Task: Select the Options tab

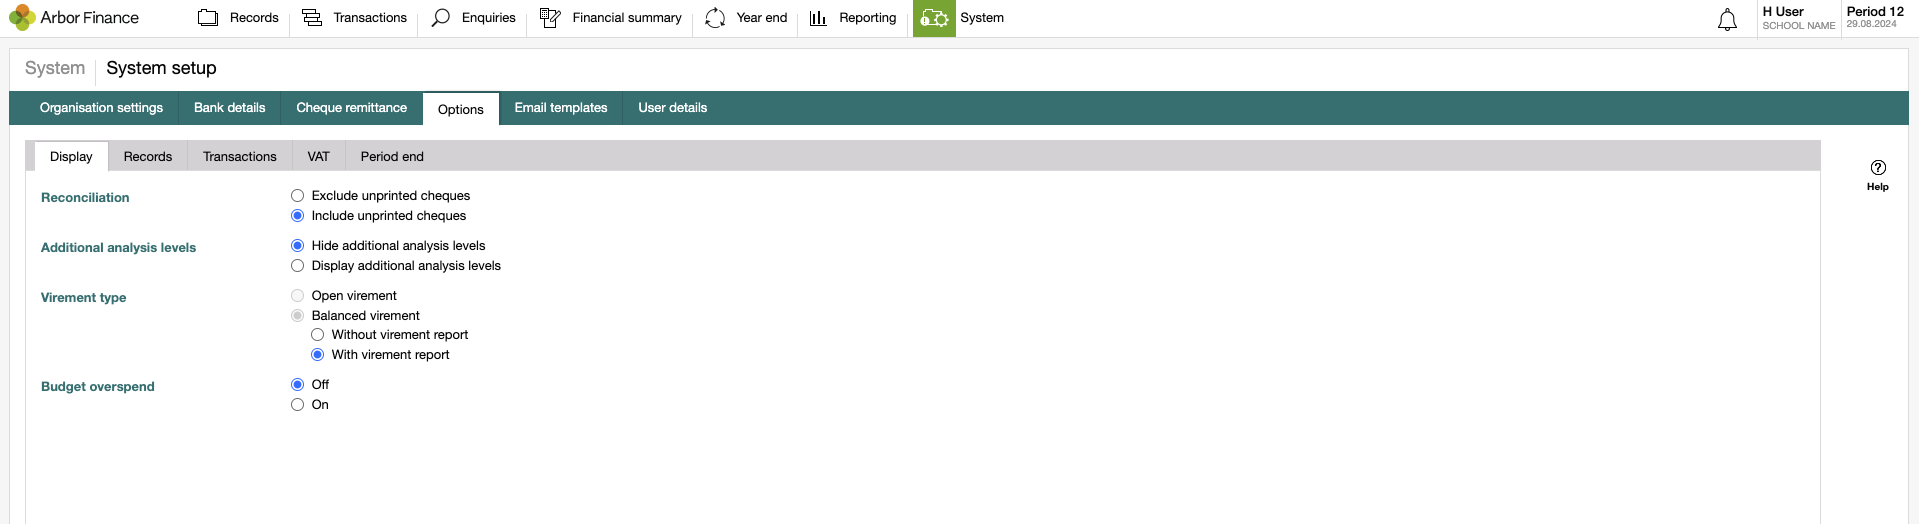Action: (461, 109)
